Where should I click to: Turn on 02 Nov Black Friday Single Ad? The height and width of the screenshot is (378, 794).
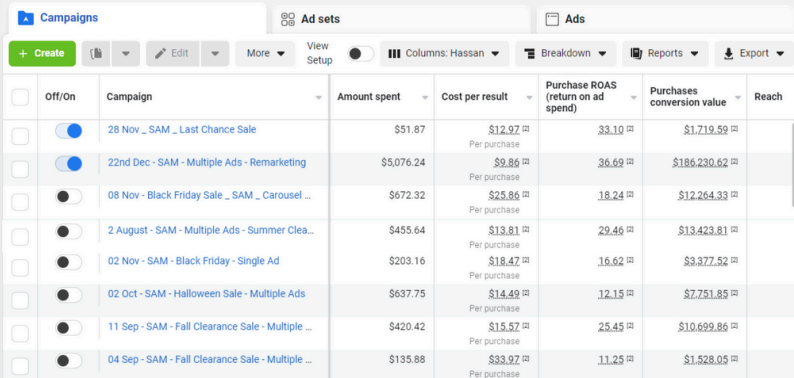pos(69,262)
